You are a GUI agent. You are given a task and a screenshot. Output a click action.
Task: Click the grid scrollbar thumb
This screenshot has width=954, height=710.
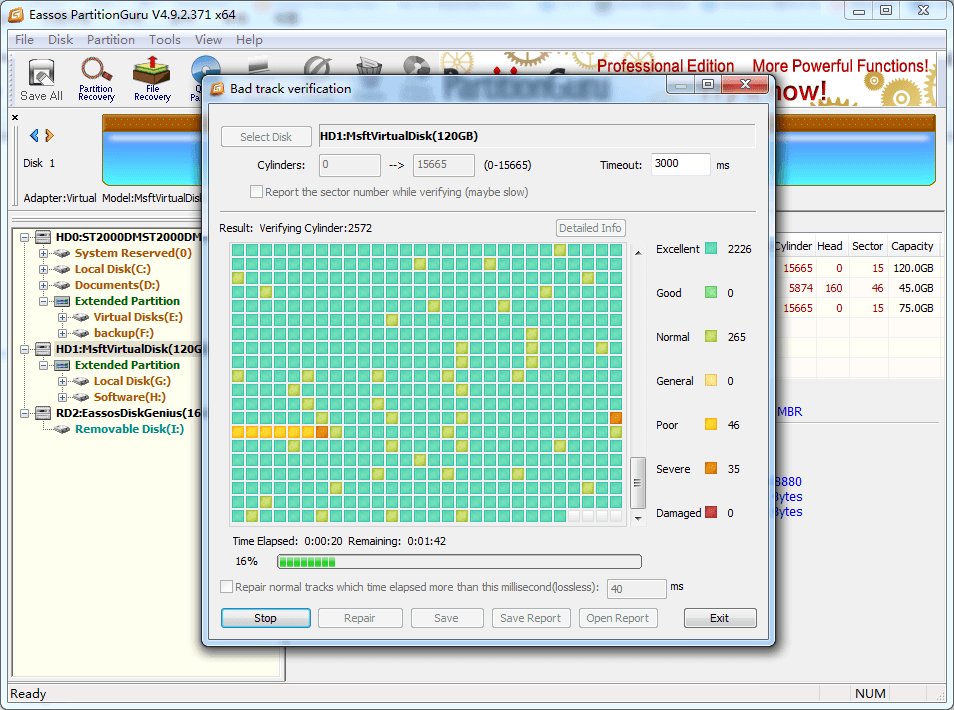[638, 483]
